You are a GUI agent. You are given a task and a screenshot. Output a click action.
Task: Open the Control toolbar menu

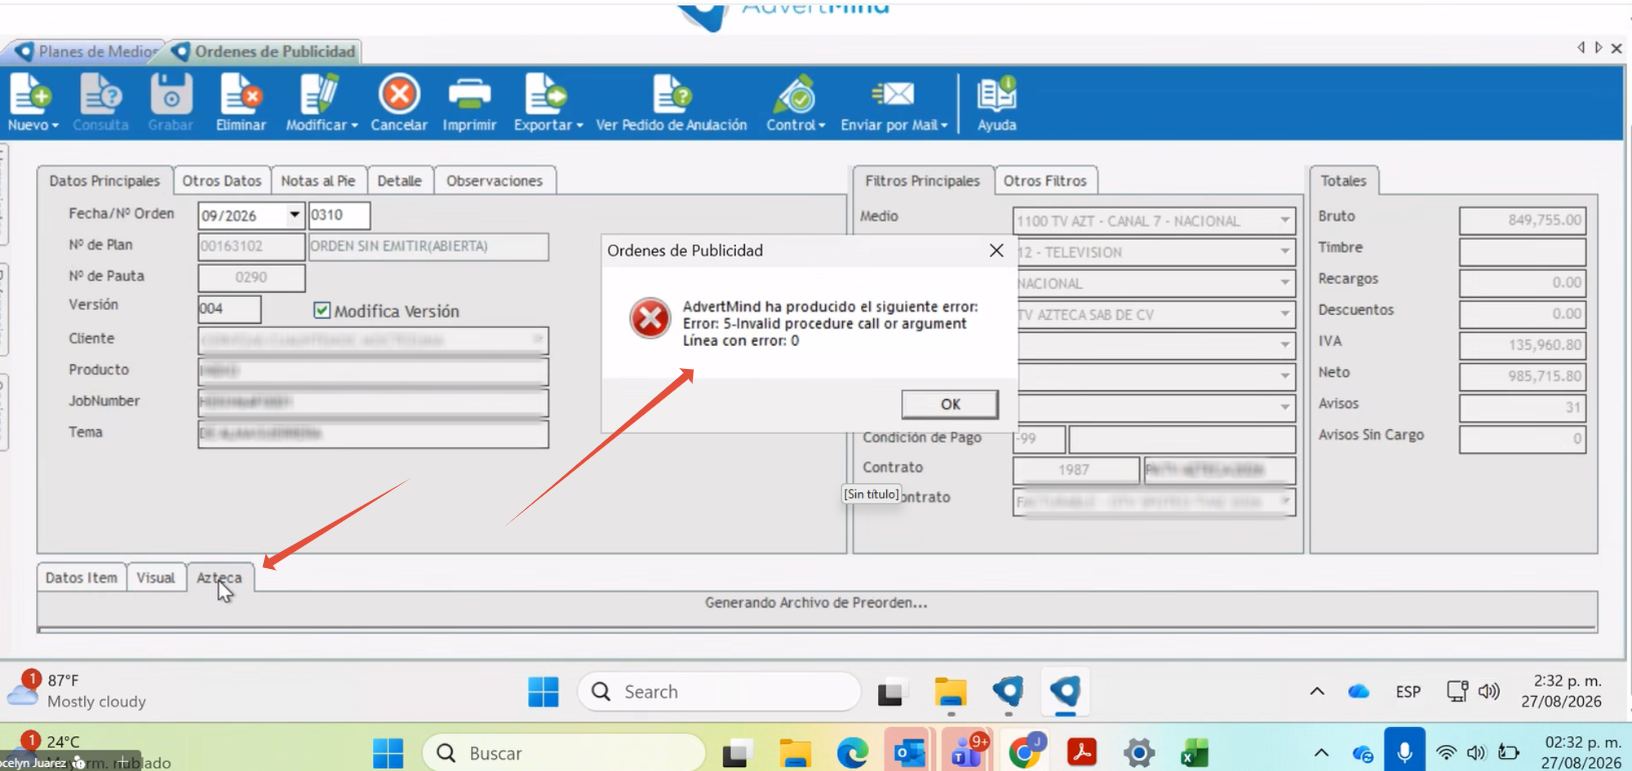(795, 103)
